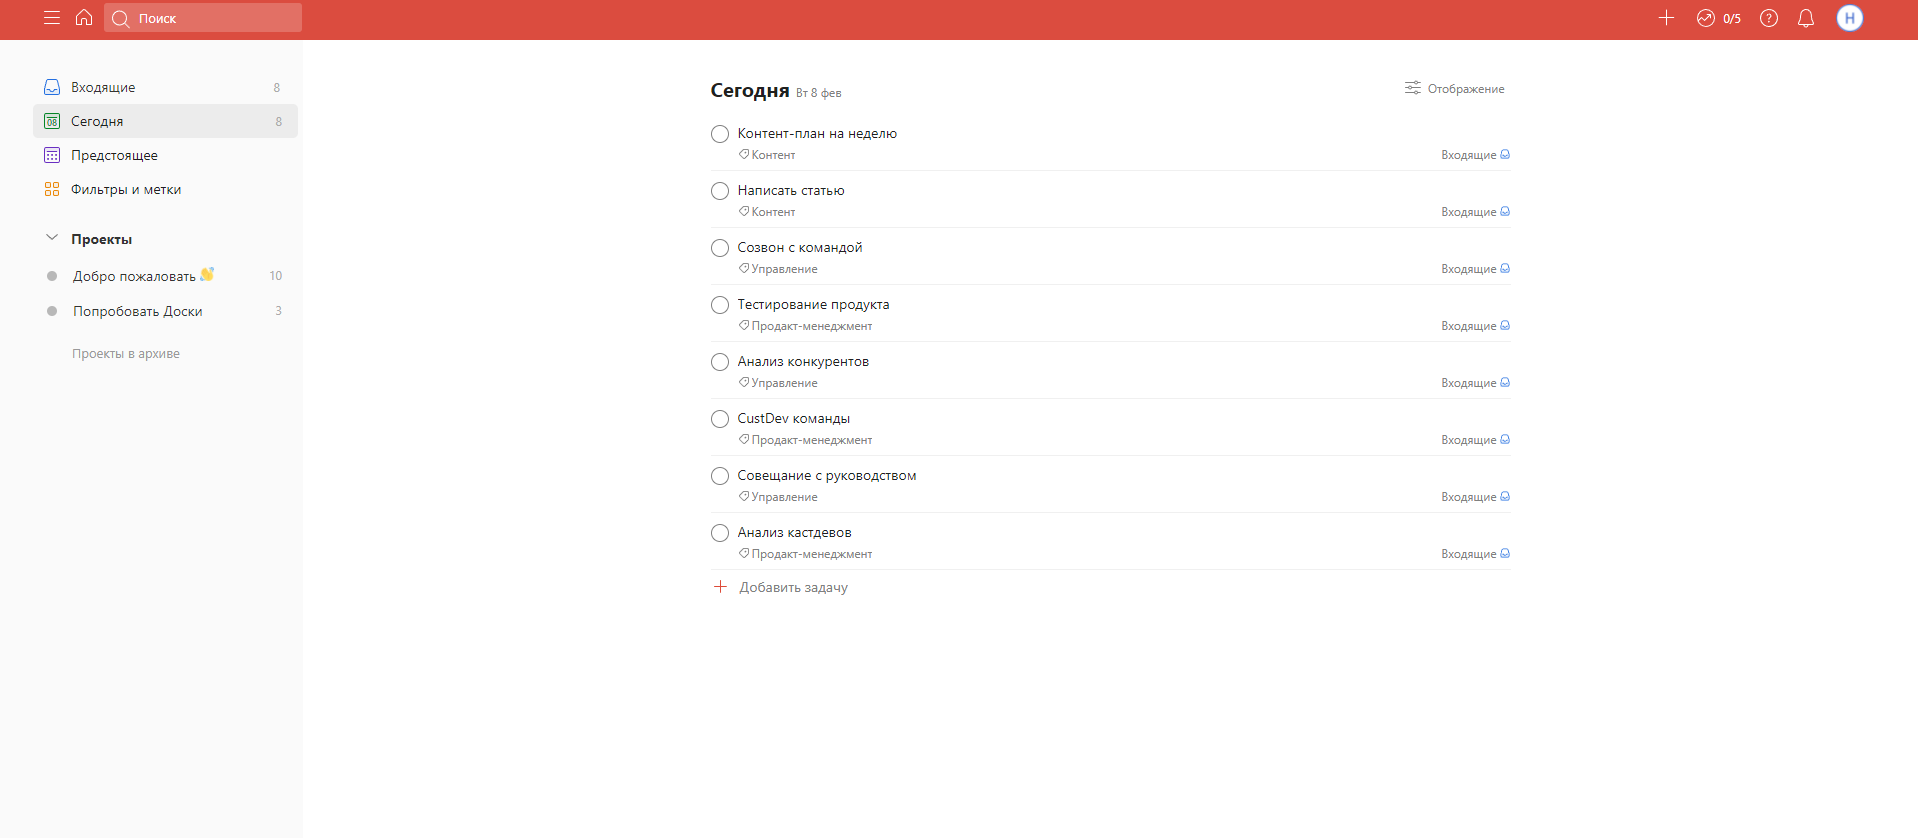Click the Поиск search field
The image size is (1918, 838).
tap(203, 18)
